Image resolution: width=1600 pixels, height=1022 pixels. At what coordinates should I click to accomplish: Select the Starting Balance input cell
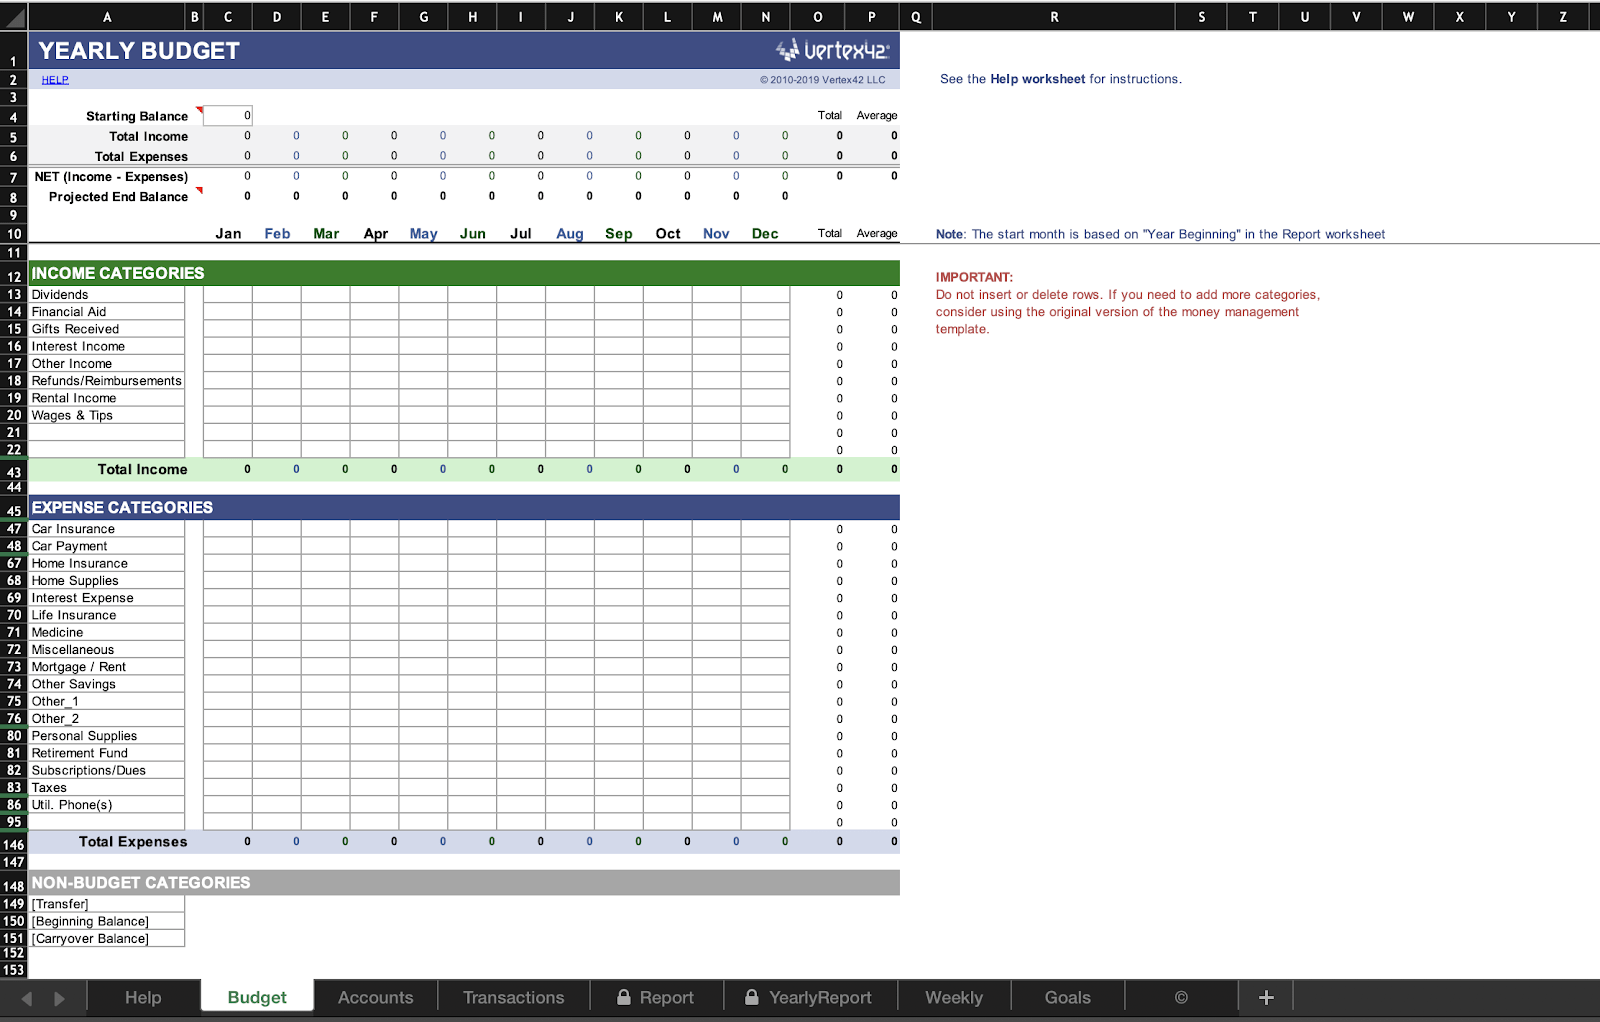tap(228, 115)
